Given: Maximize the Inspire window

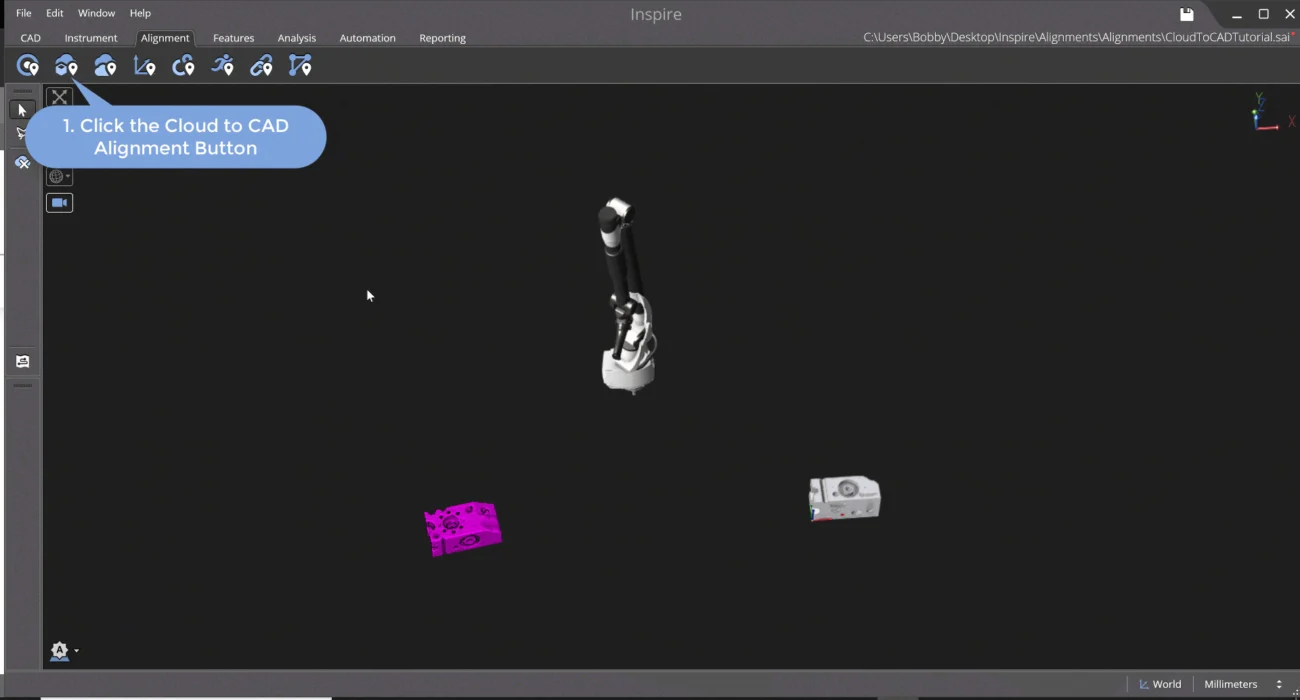Looking at the screenshot, I should pos(1264,14).
